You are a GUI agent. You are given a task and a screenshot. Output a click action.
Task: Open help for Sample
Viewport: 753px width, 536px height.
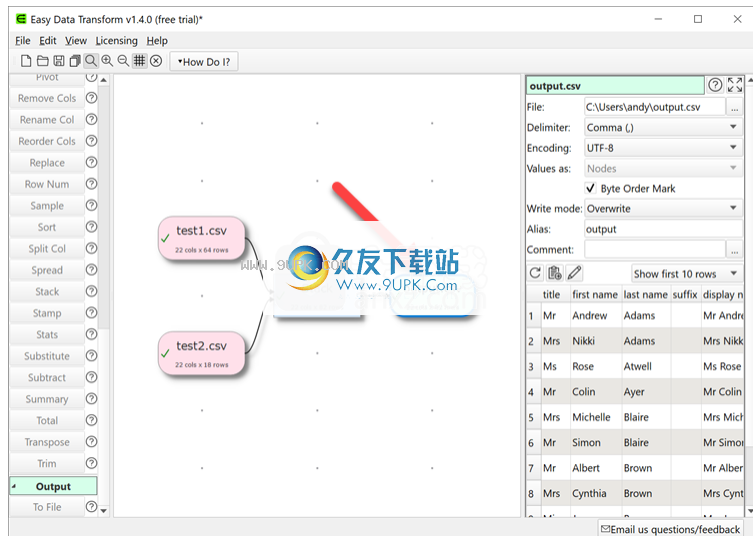click(91, 205)
